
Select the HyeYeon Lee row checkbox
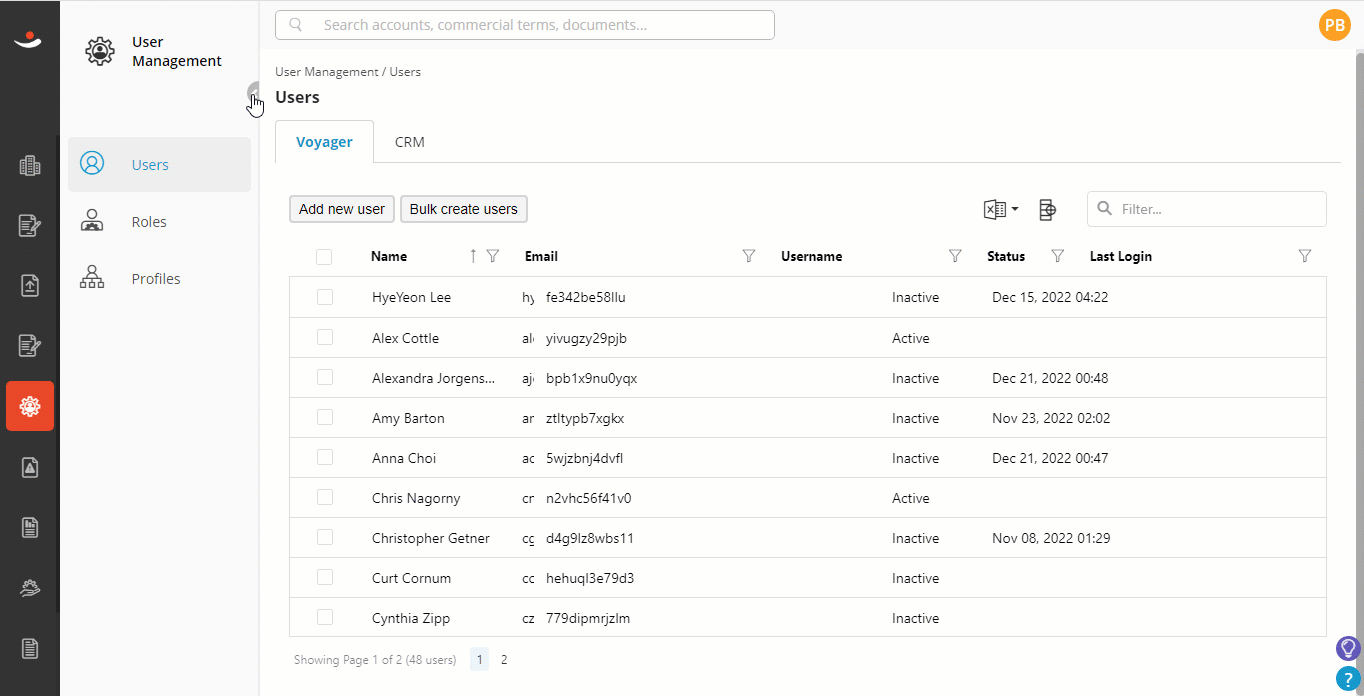coord(325,297)
